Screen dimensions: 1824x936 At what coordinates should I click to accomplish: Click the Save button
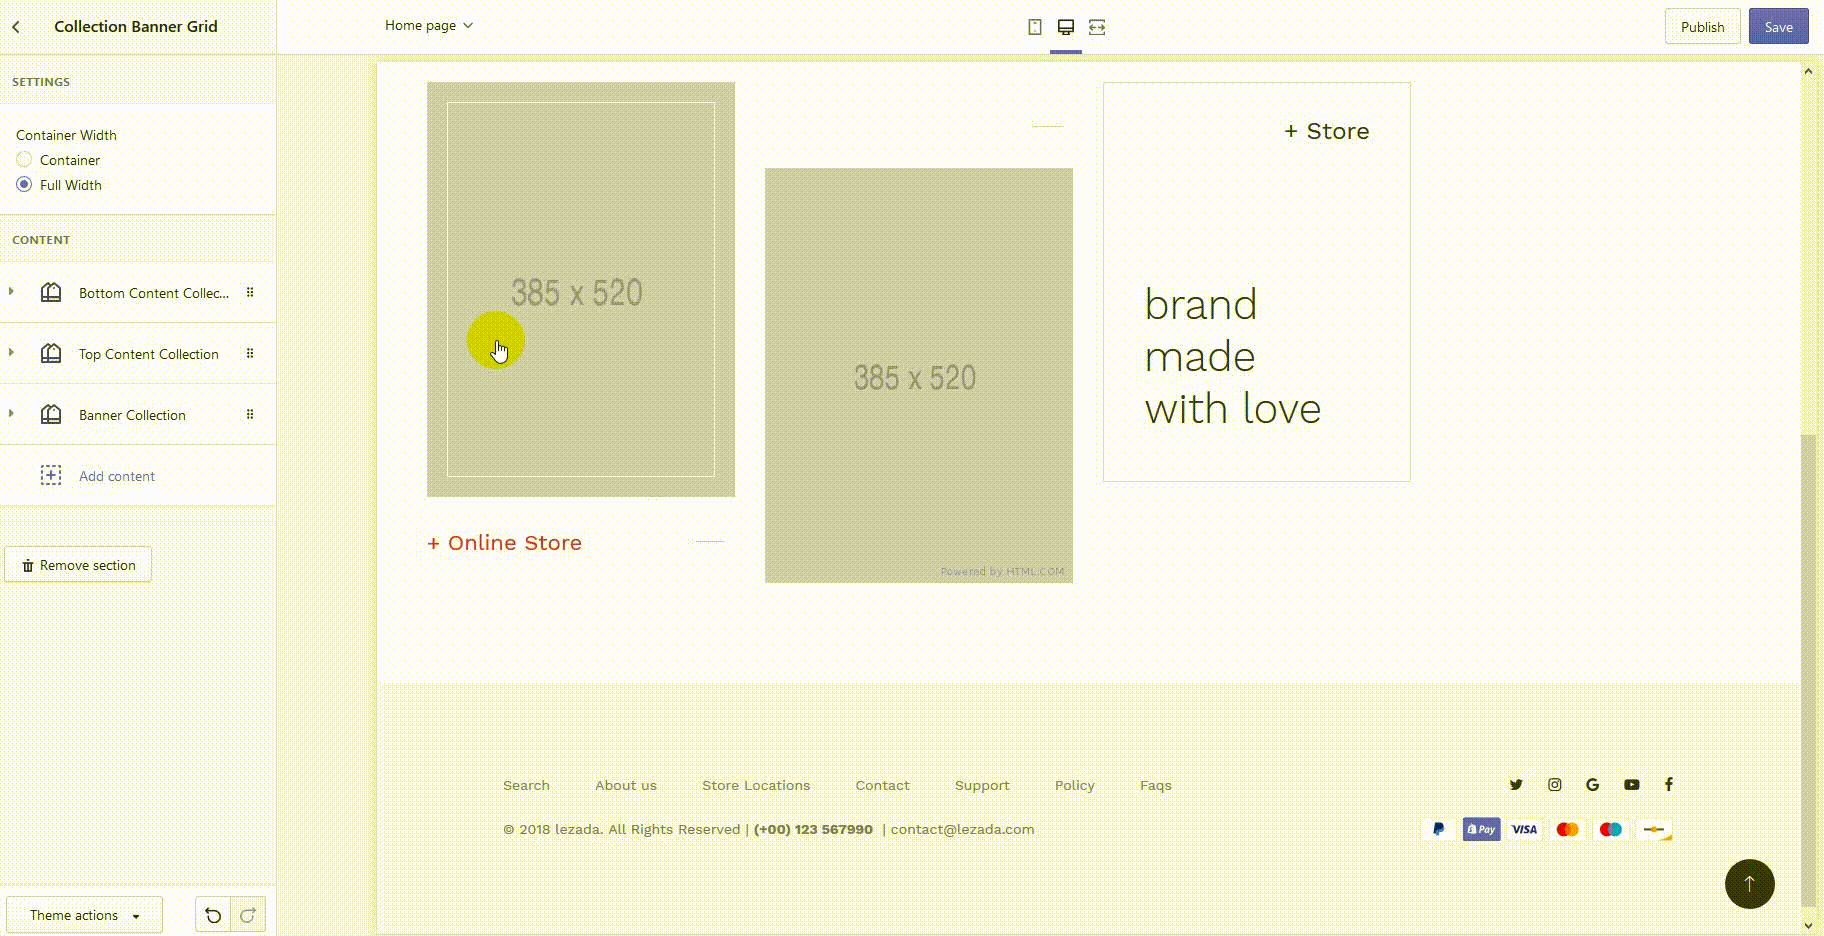pyautogui.click(x=1778, y=27)
